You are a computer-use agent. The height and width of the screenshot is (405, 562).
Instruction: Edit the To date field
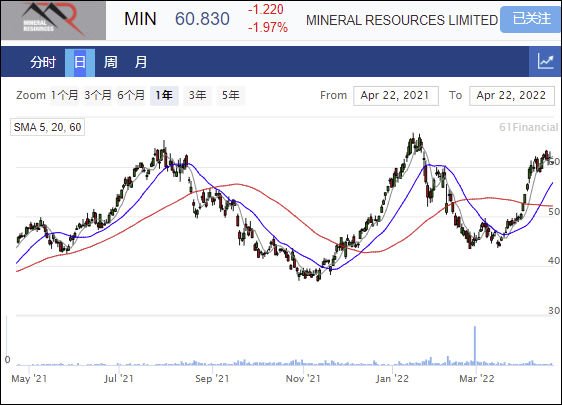512,96
